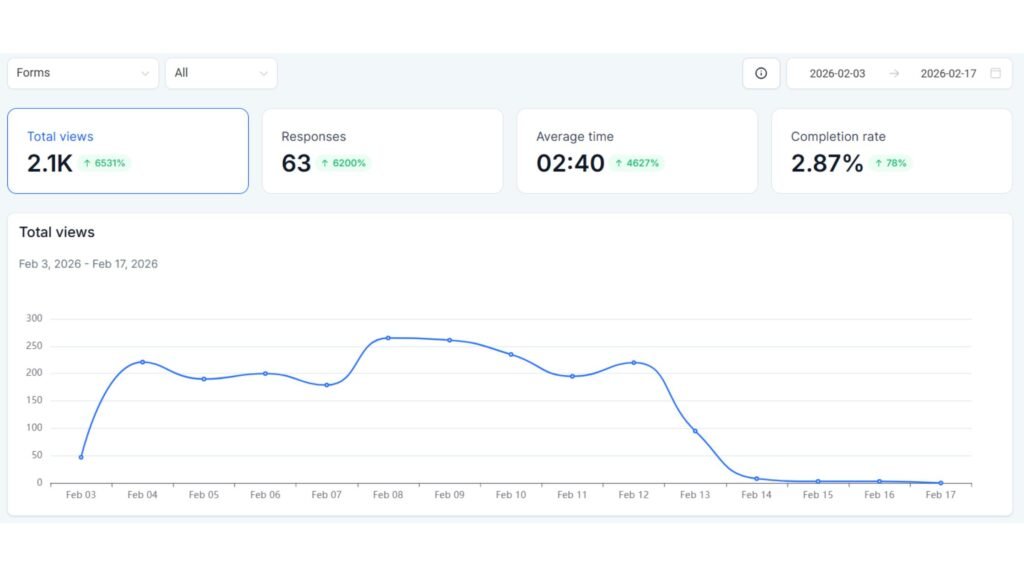The width and height of the screenshot is (1024, 576).
Task: Select the Average time metric card
Action: coord(637,150)
